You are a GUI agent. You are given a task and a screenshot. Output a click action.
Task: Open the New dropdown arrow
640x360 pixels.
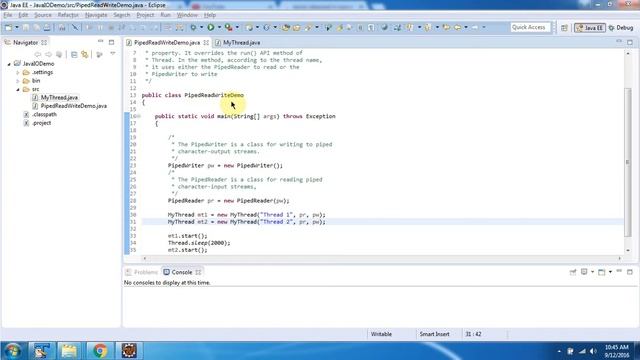[17, 27]
